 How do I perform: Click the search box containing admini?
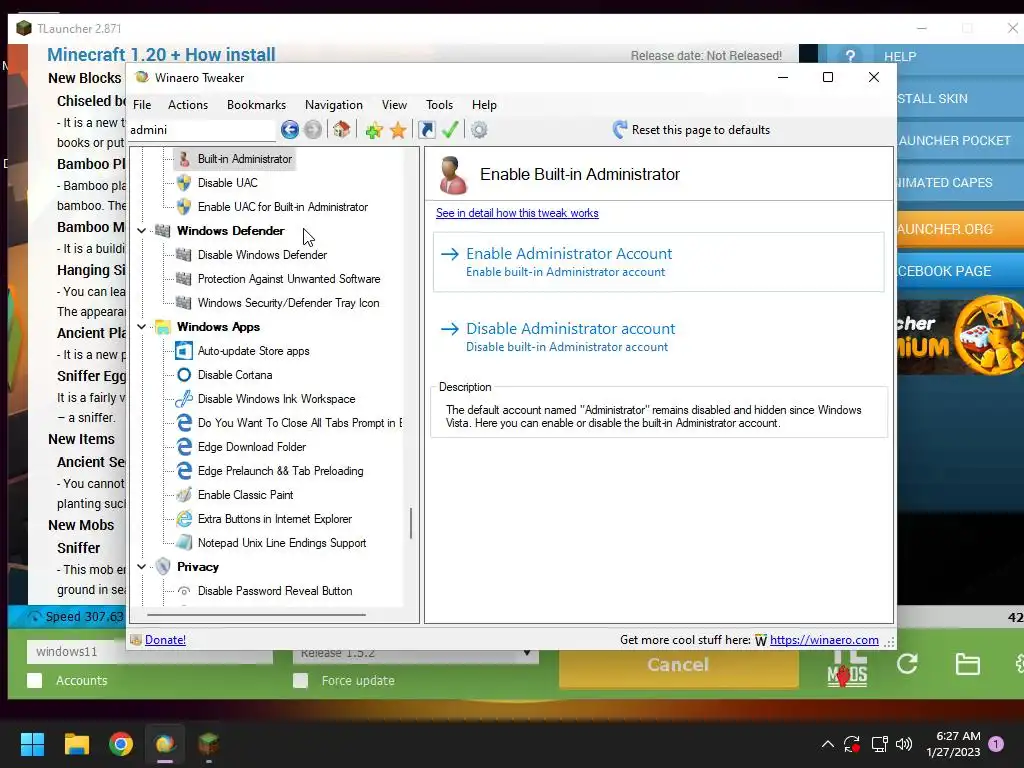pyautogui.click(x=202, y=130)
